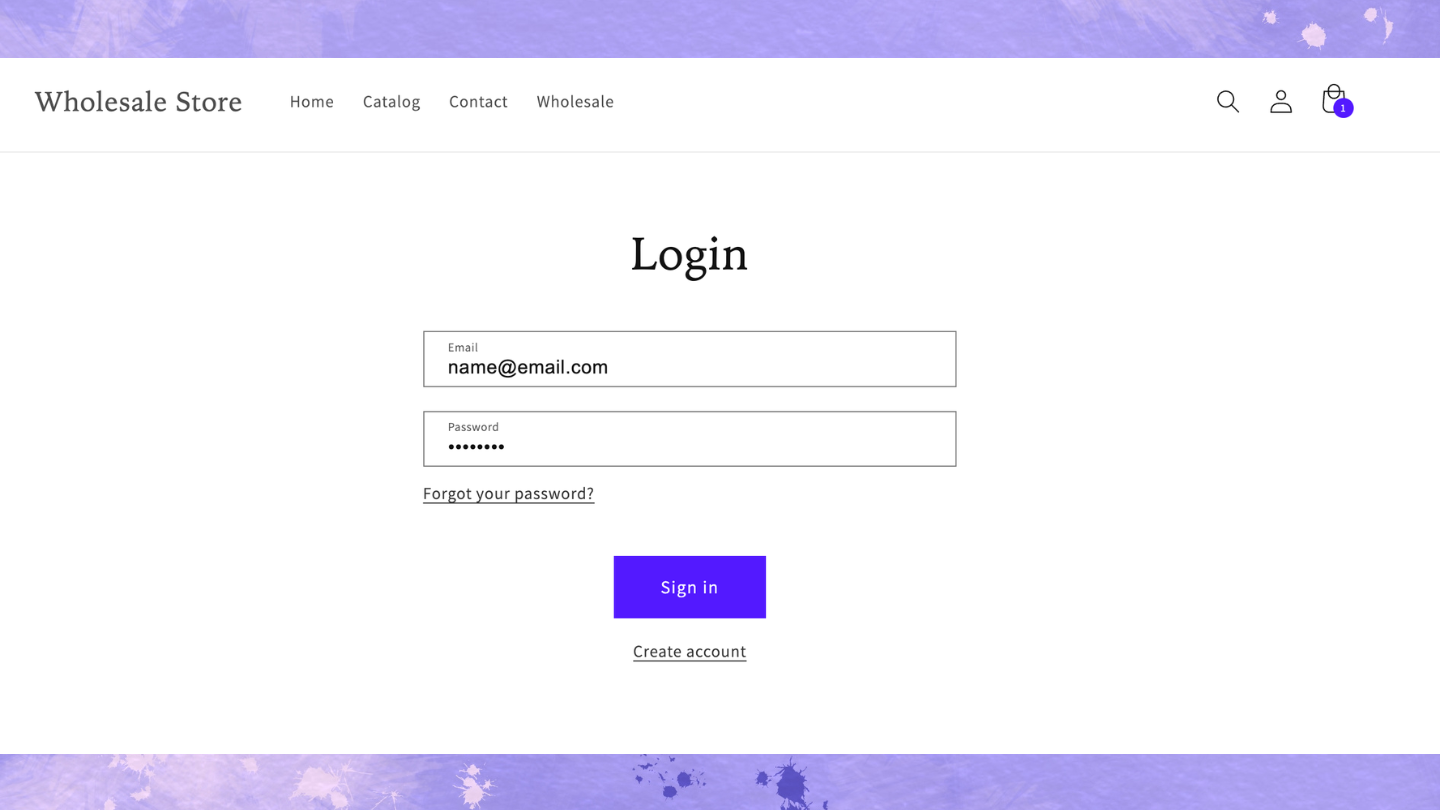Image resolution: width=1440 pixels, height=810 pixels.
Task: Click the purple footer banner
Action: 720,782
